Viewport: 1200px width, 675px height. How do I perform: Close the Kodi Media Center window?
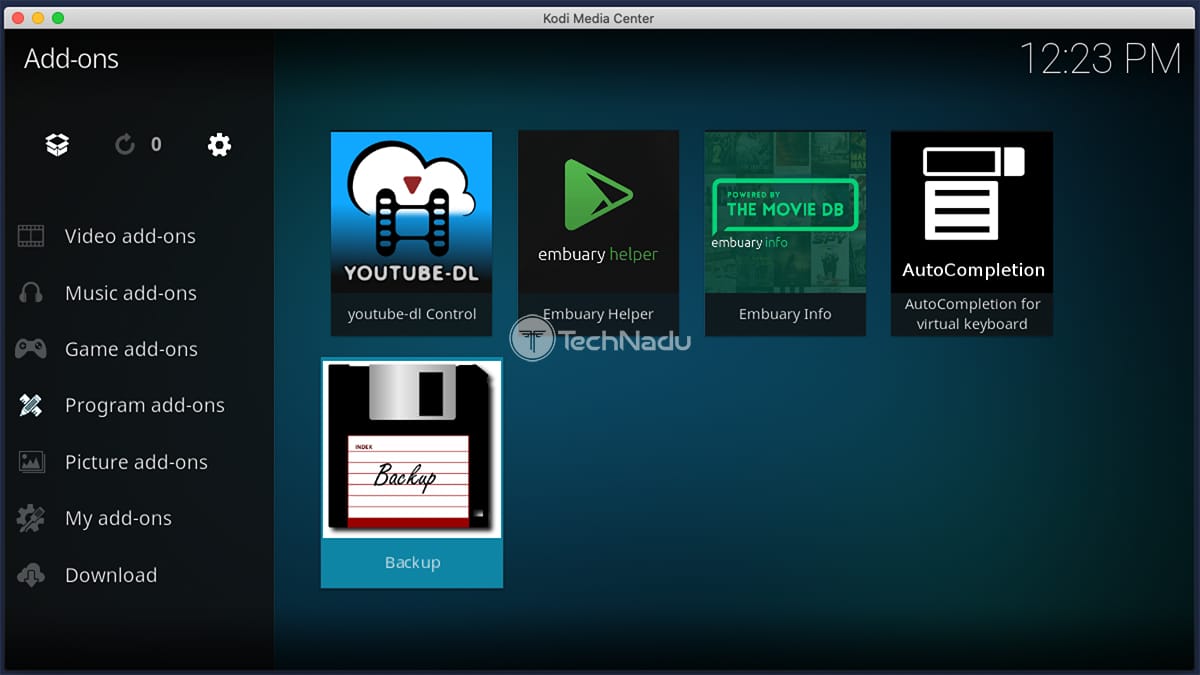(x=18, y=18)
